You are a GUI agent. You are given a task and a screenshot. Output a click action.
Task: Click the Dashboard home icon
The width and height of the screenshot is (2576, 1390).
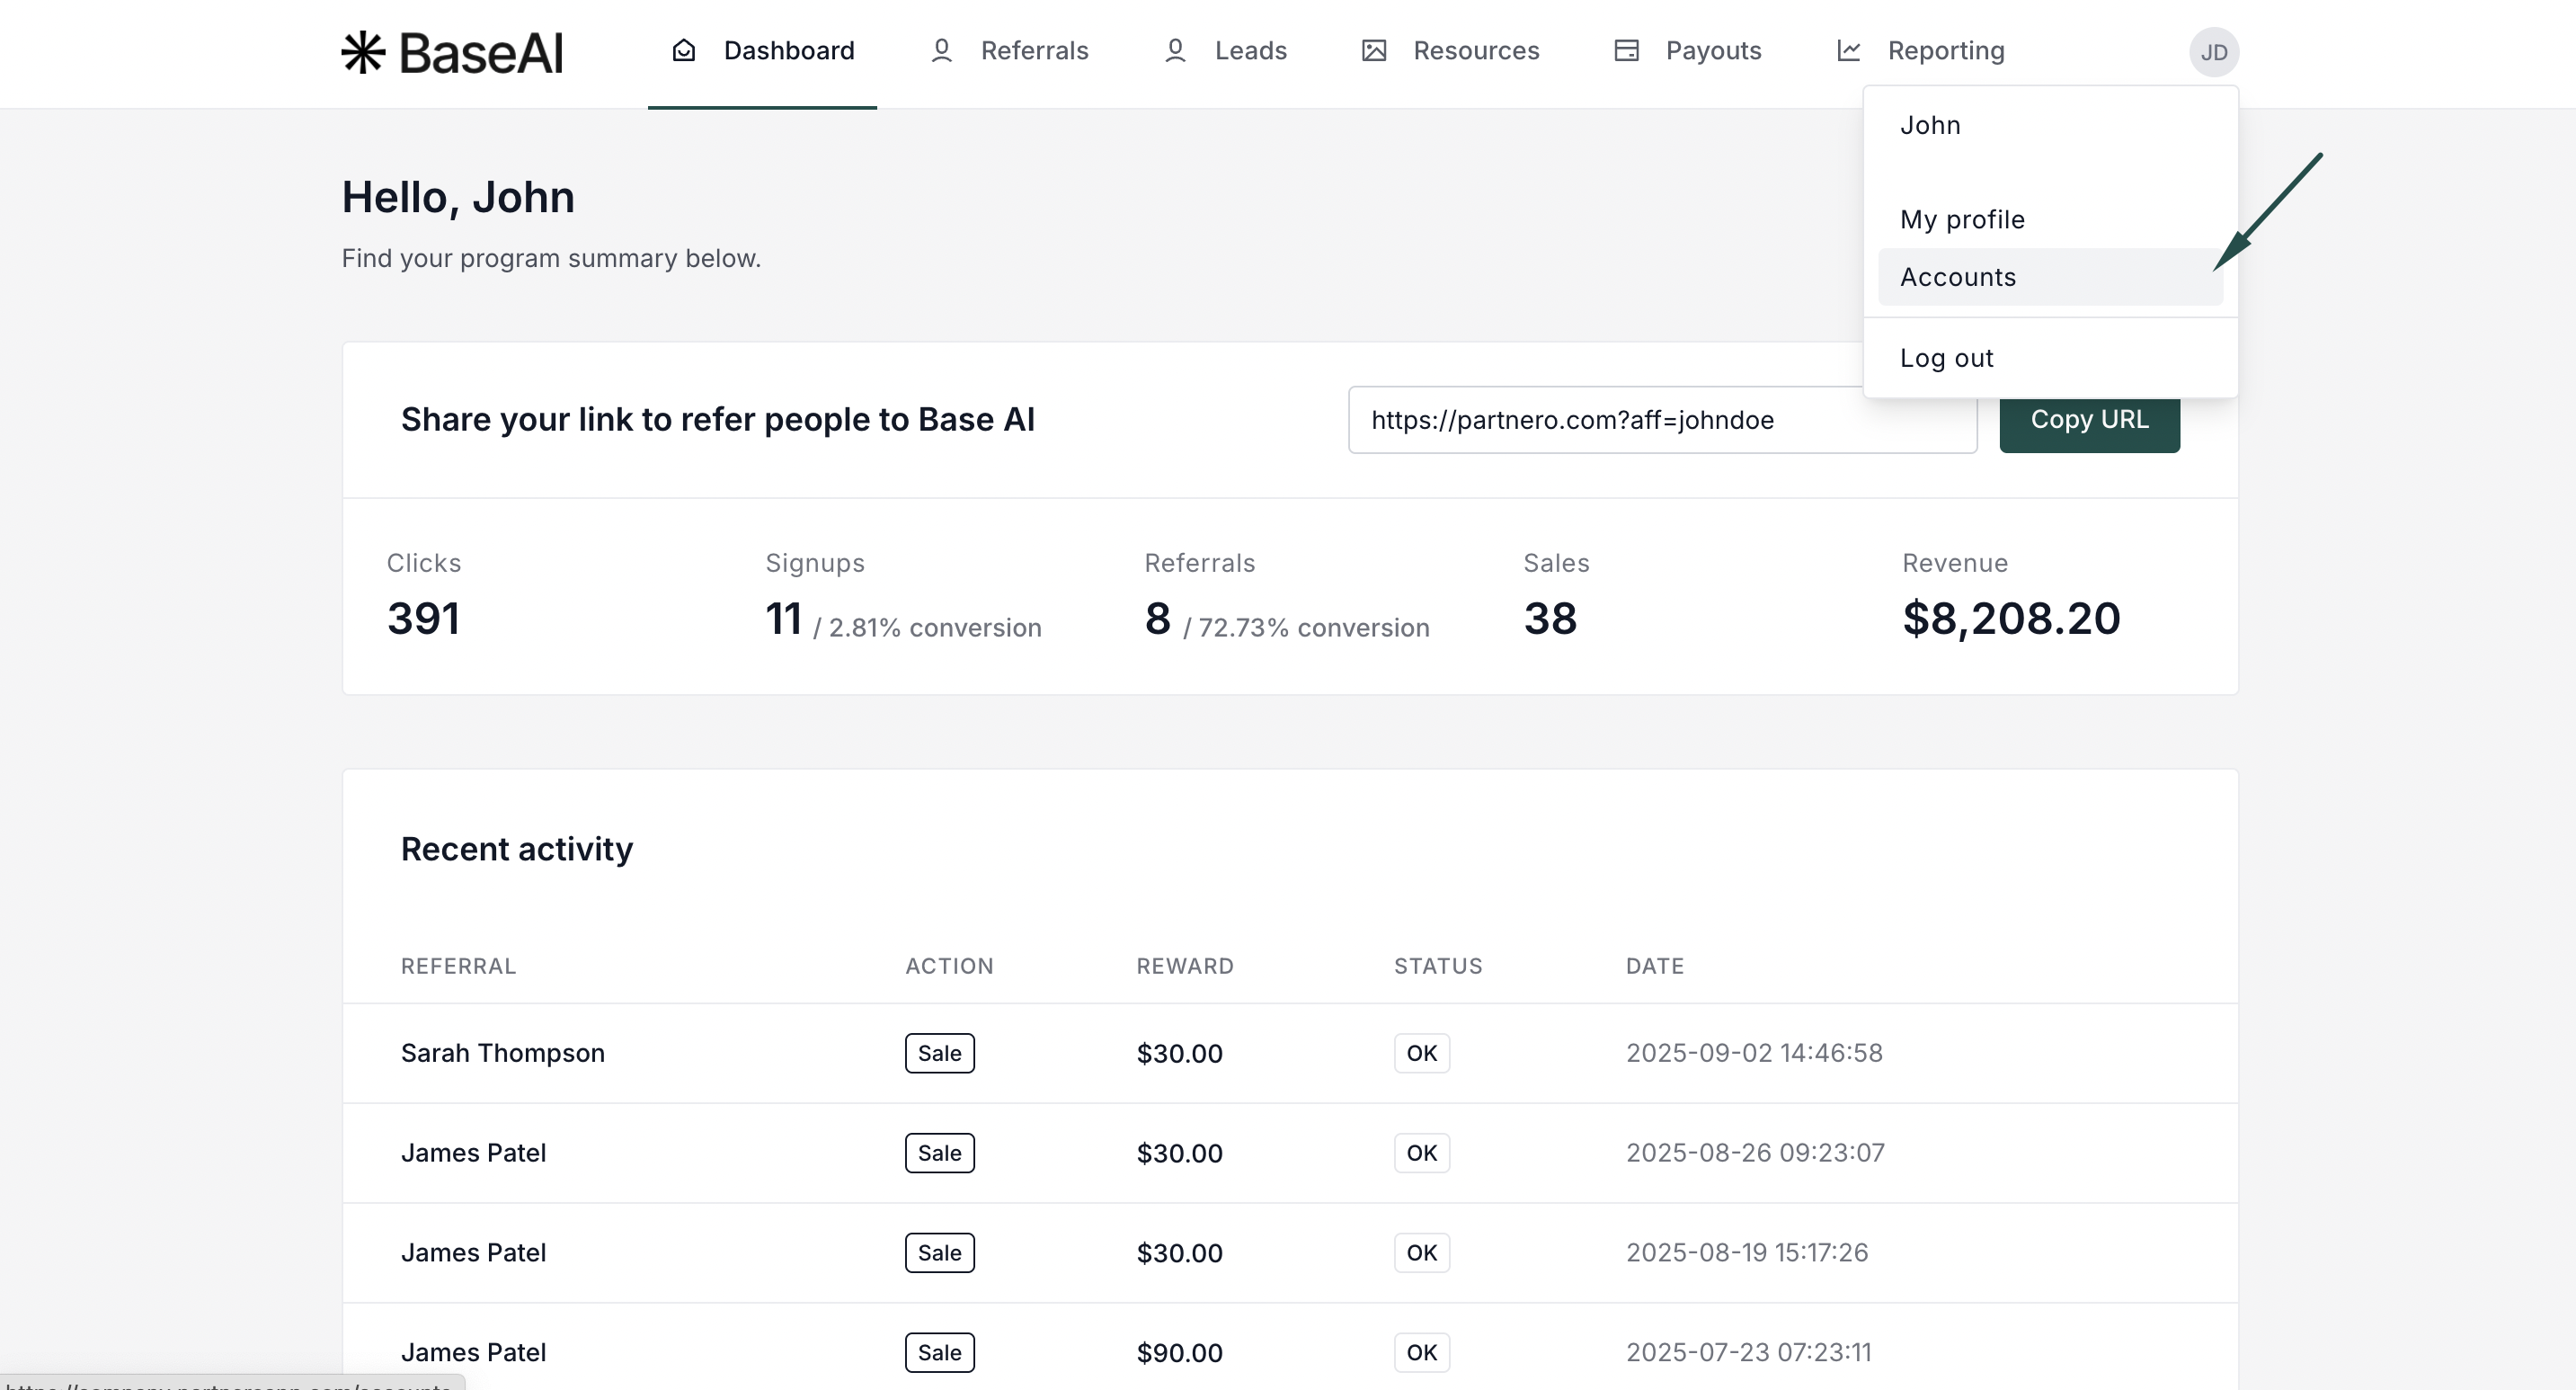pyautogui.click(x=683, y=51)
